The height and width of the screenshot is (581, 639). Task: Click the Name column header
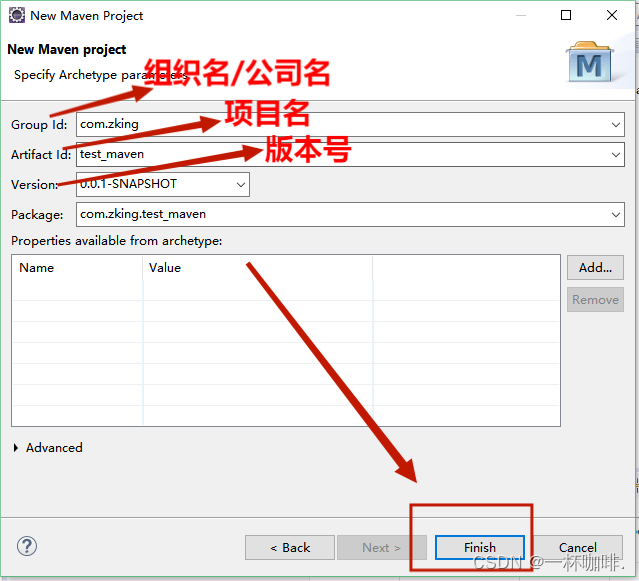coord(77,268)
